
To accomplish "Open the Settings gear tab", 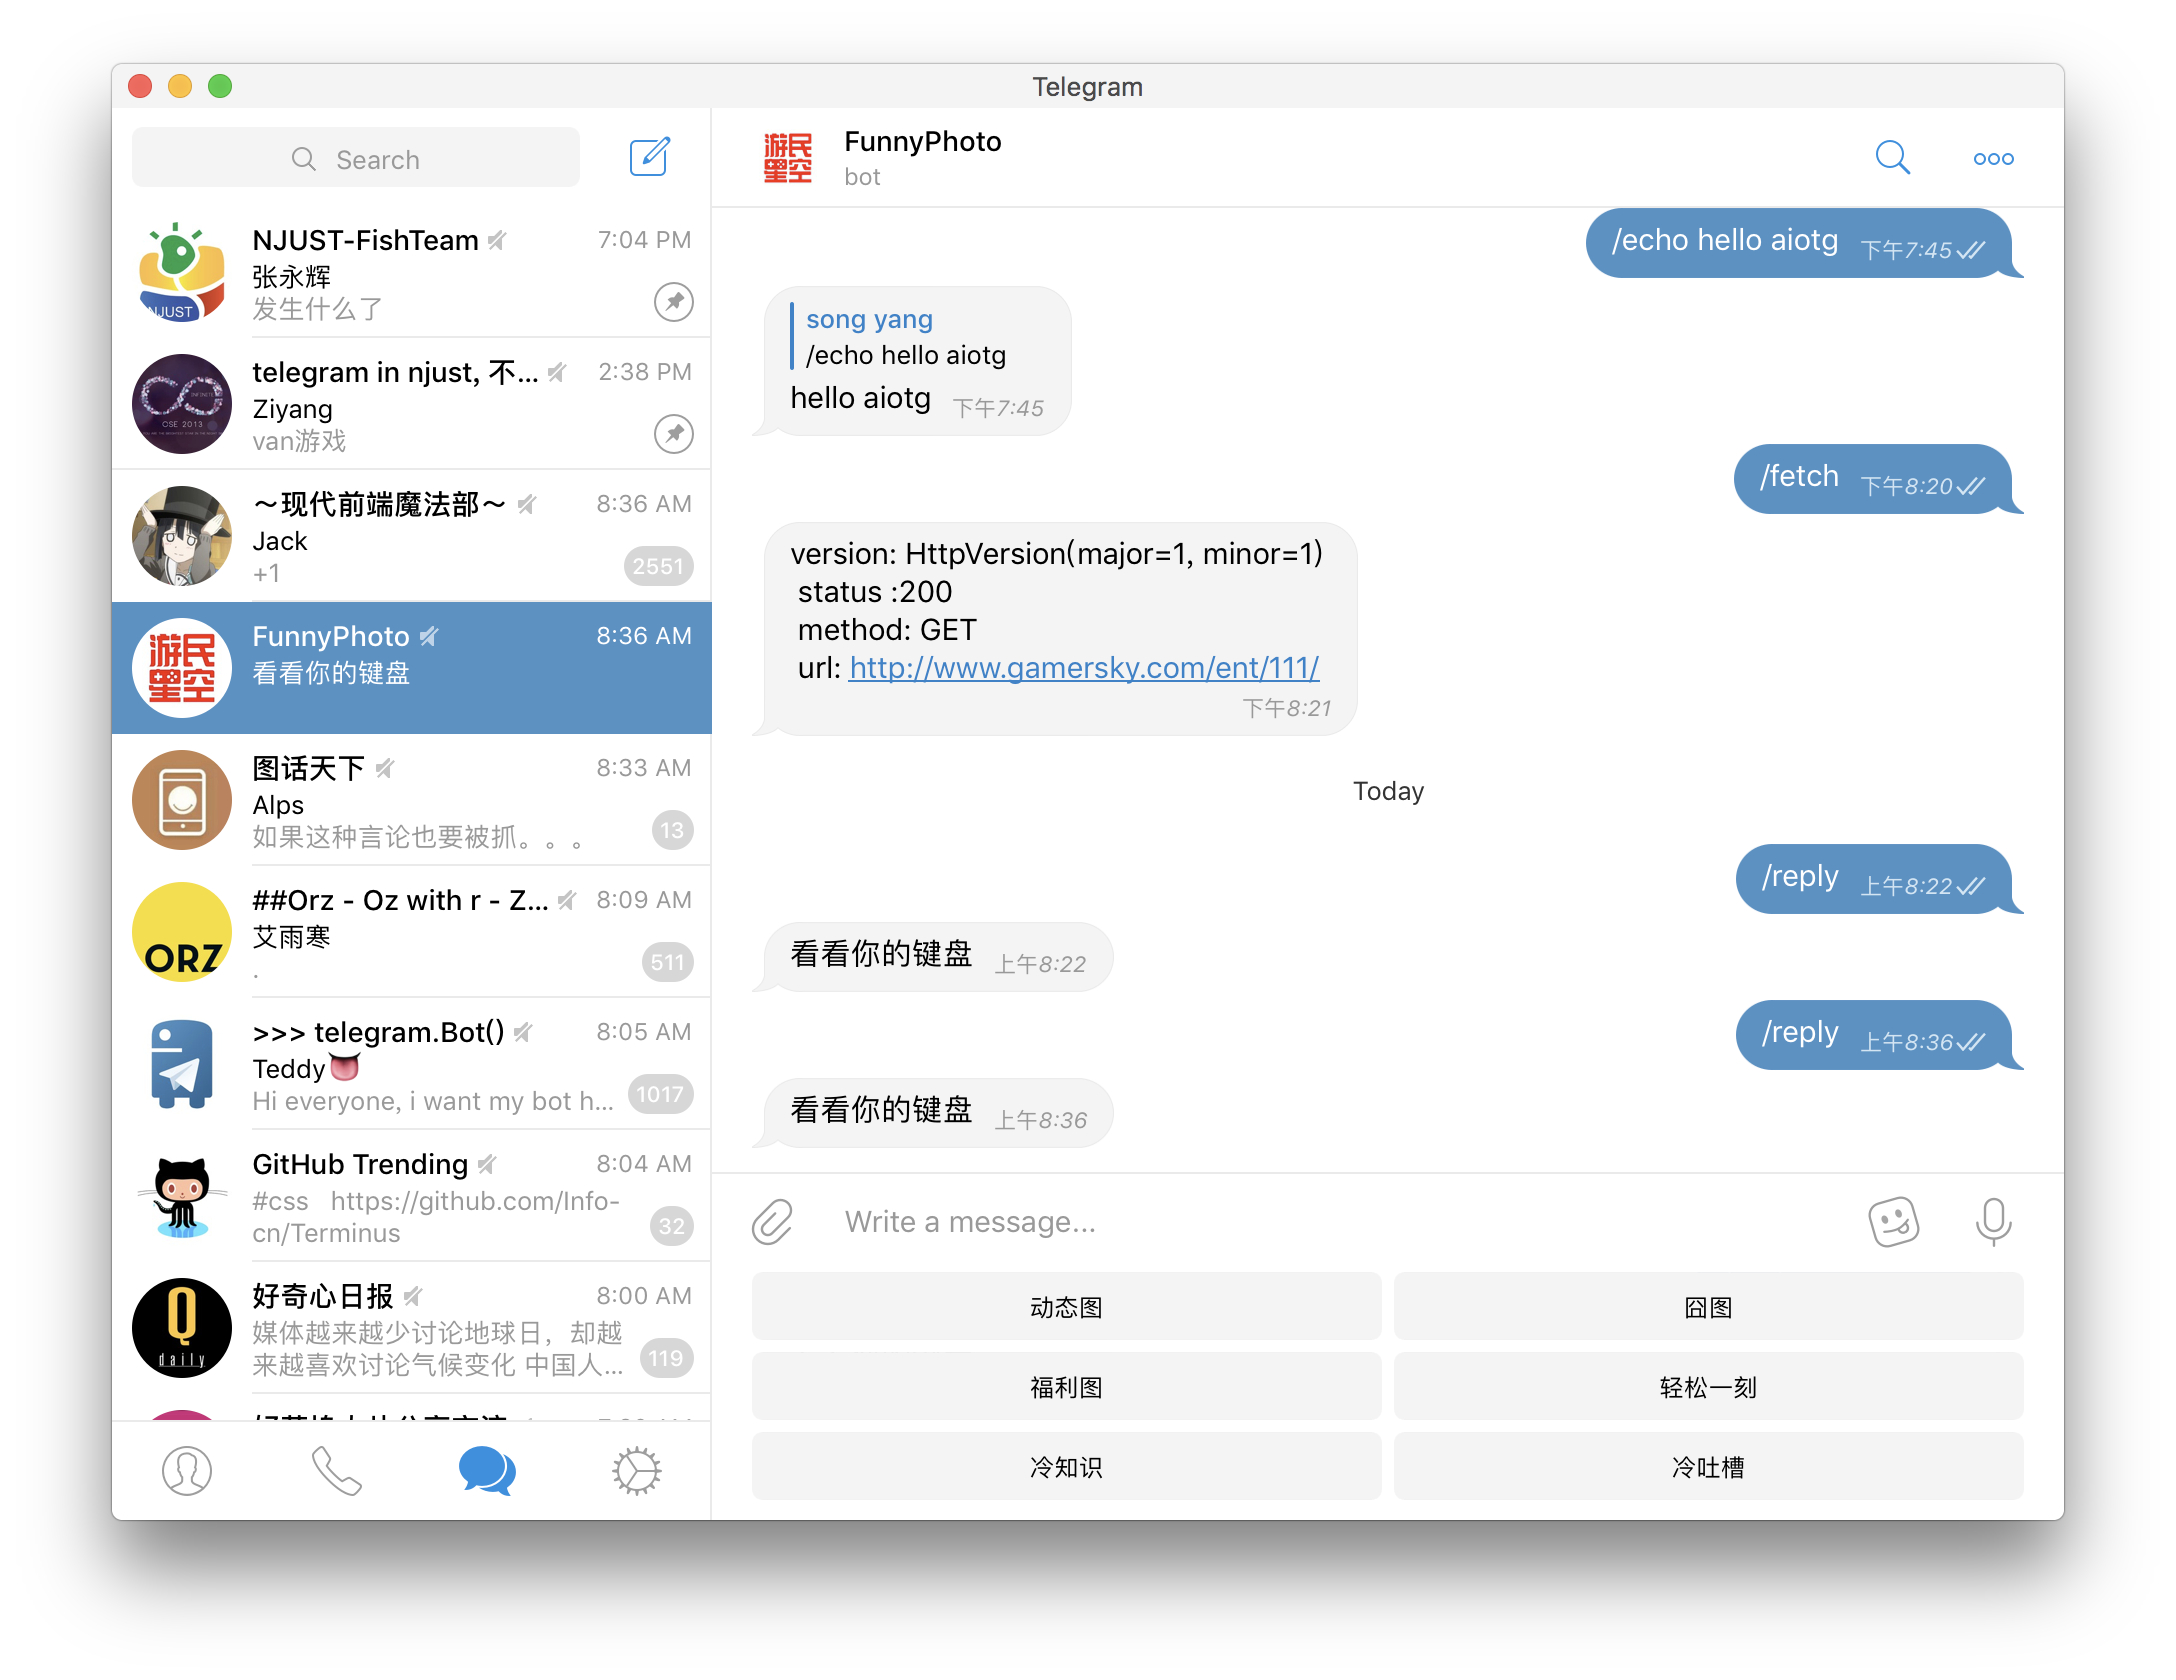I will (x=637, y=1470).
